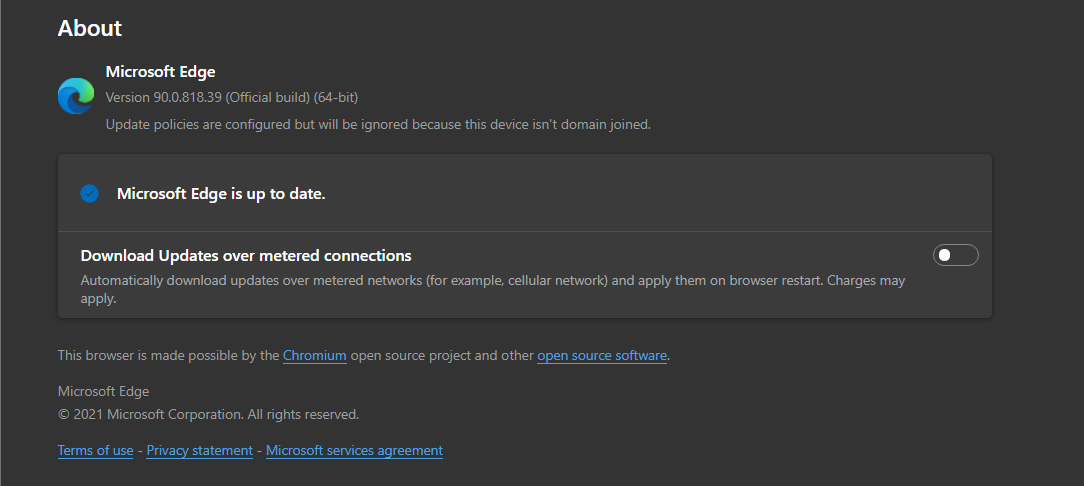Image resolution: width=1084 pixels, height=486 pixels.
Task: Open the Terms of use link
Action: (95, 450)
